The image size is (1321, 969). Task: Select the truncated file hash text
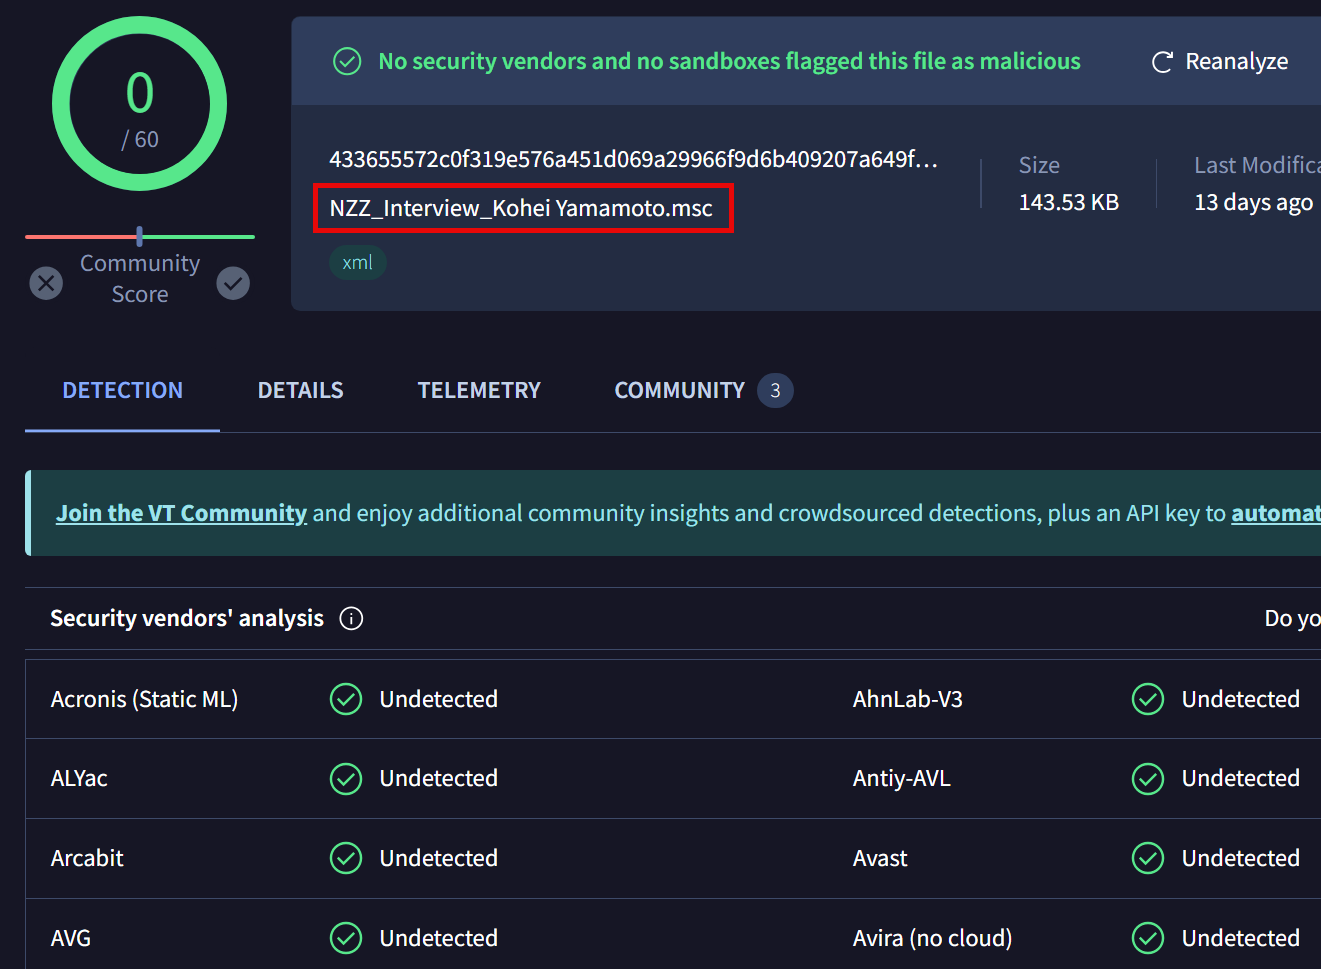pos(638,160)
